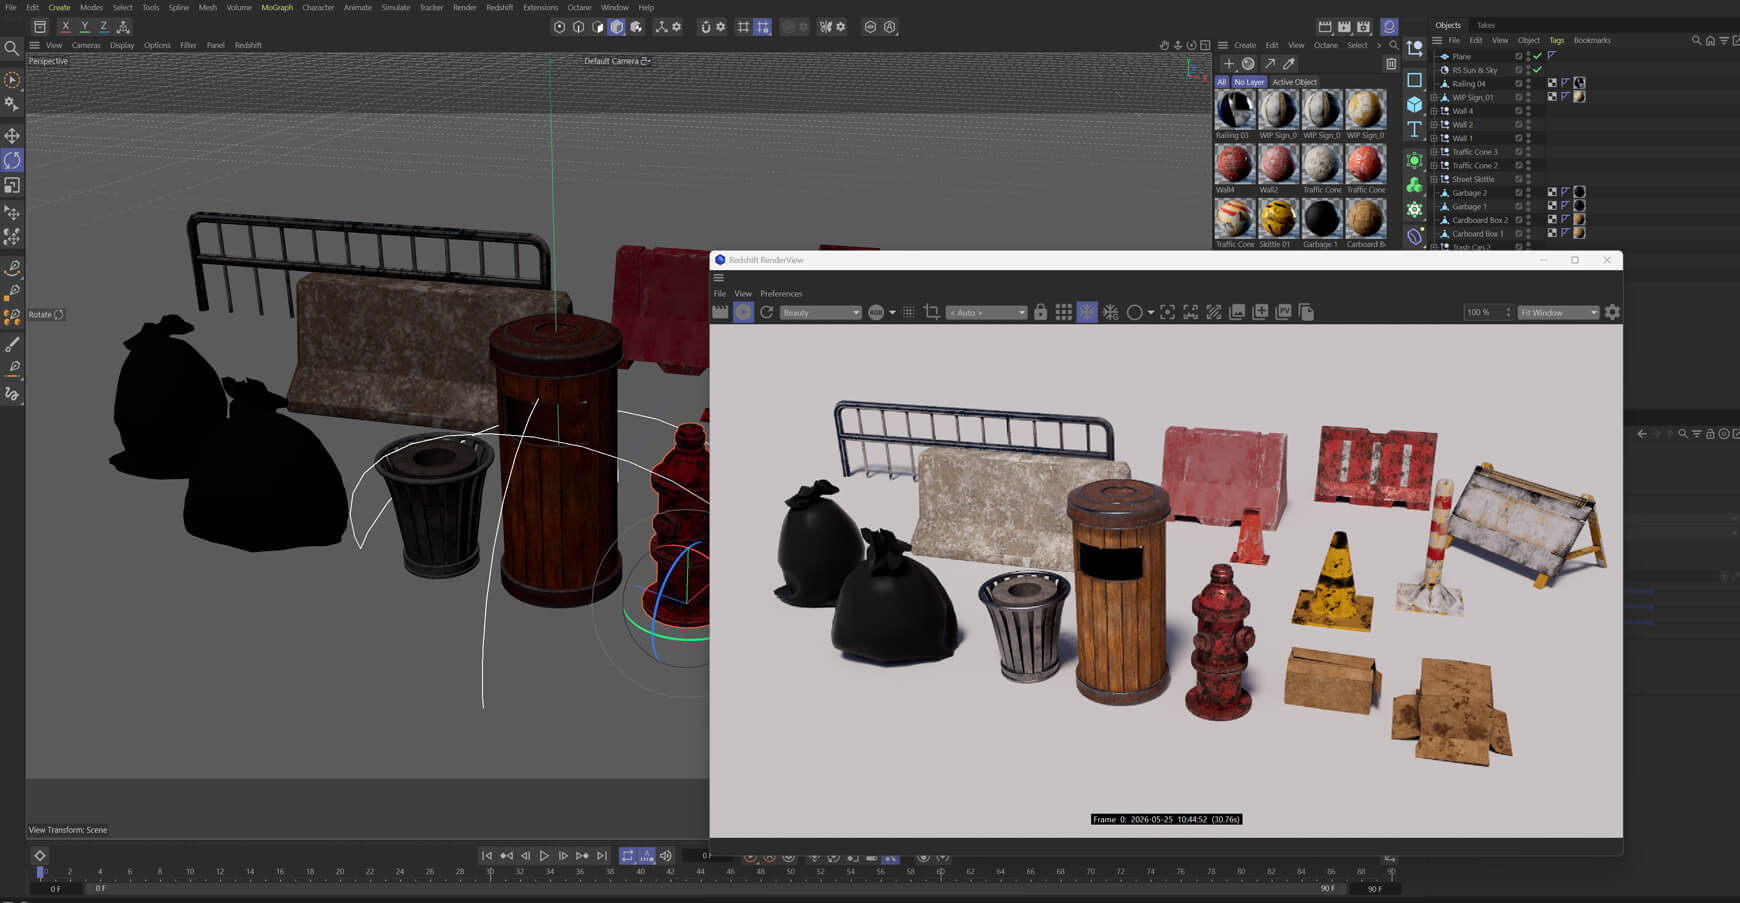Open the MoGraph menu
This screenshot has width=1740, height=903.
277,7
